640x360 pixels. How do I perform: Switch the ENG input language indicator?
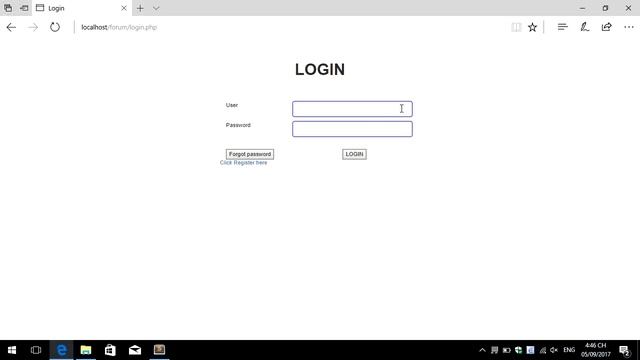point(569,350)
